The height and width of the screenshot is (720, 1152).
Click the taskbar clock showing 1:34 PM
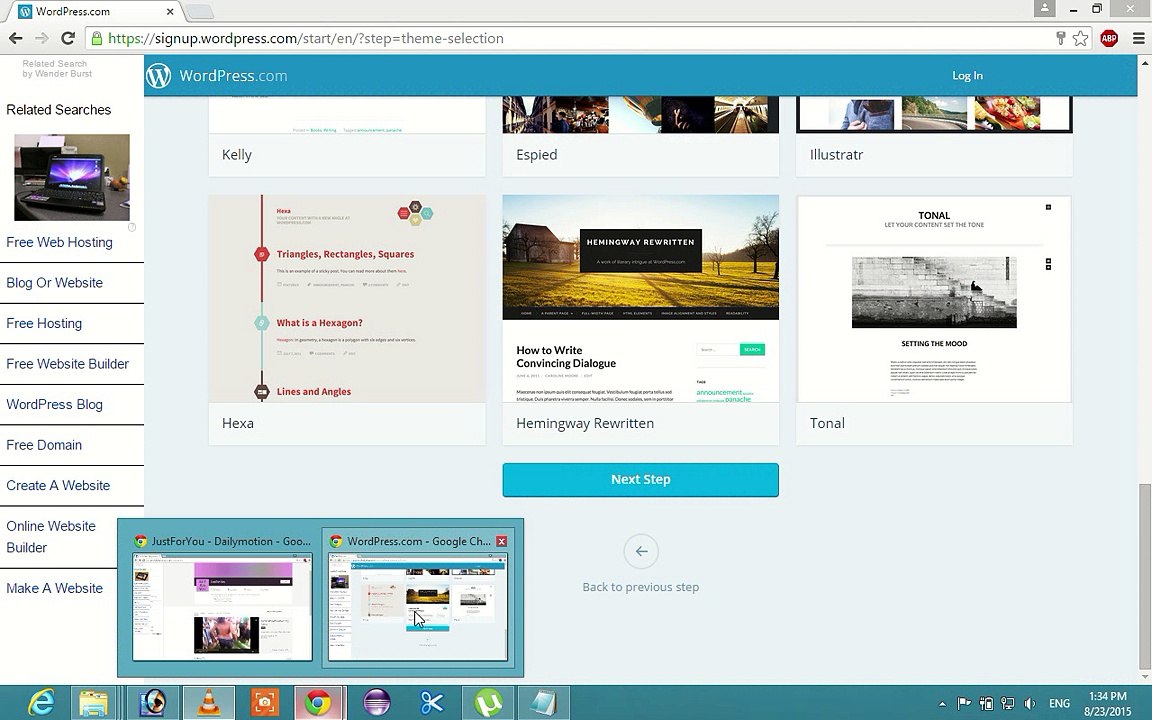click(x=1109, y=703)
